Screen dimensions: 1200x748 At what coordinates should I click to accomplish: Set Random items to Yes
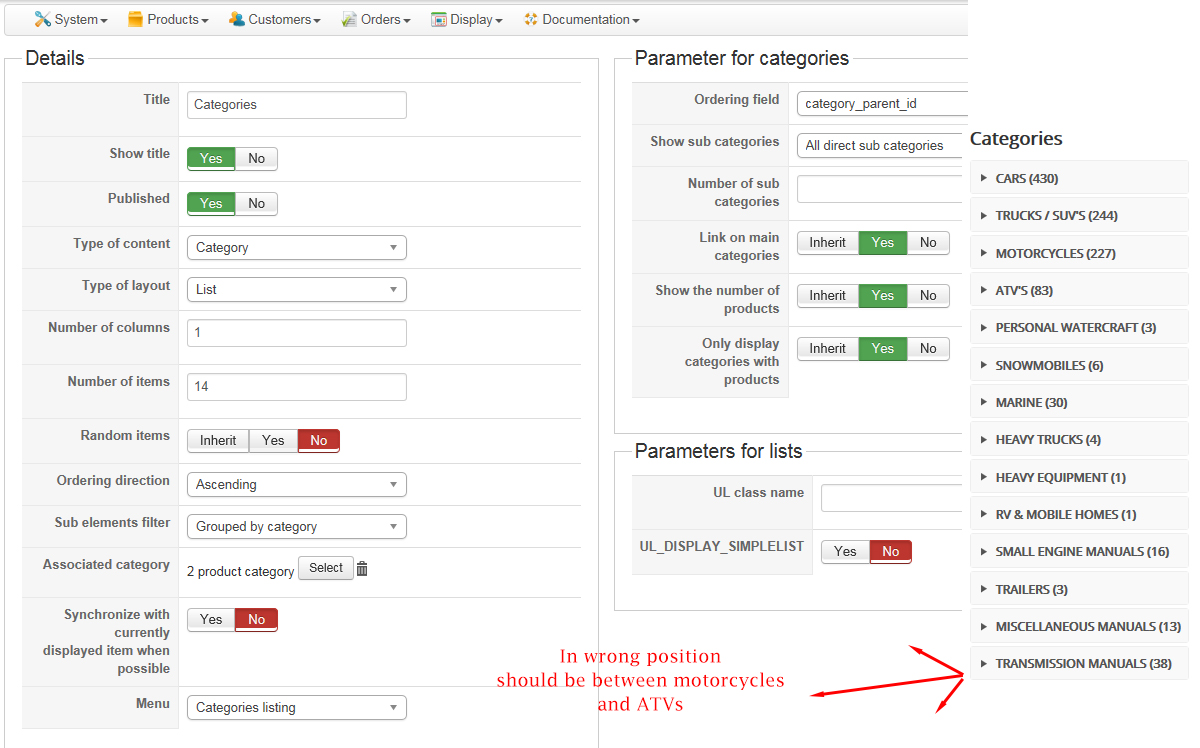(x=273, y=440)
